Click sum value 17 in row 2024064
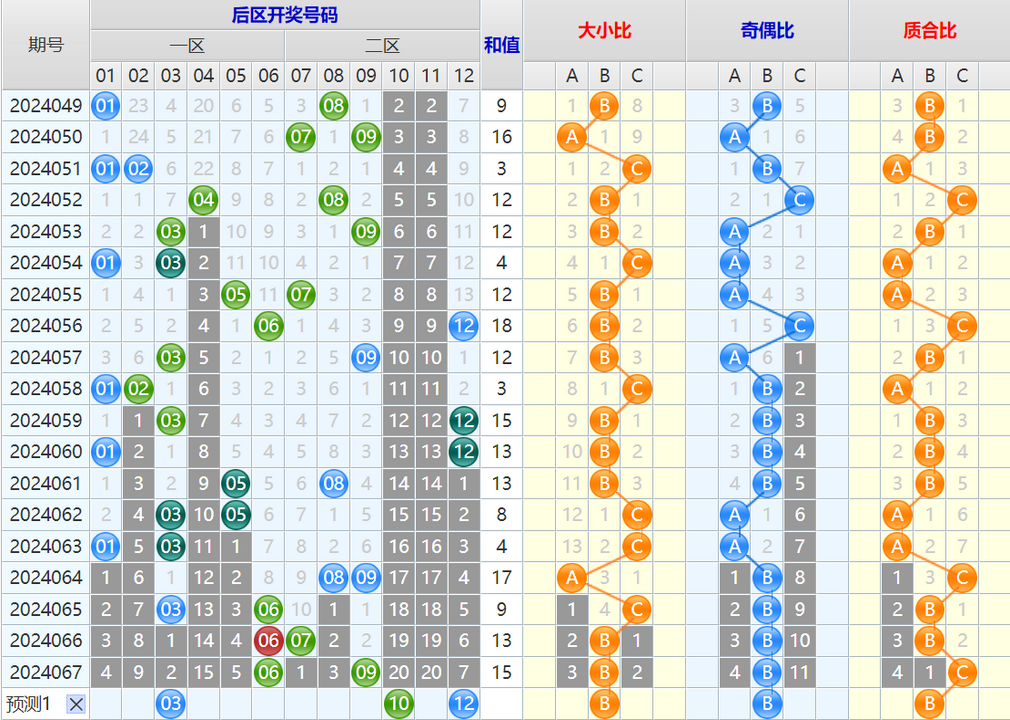 (x=501, y=578)
